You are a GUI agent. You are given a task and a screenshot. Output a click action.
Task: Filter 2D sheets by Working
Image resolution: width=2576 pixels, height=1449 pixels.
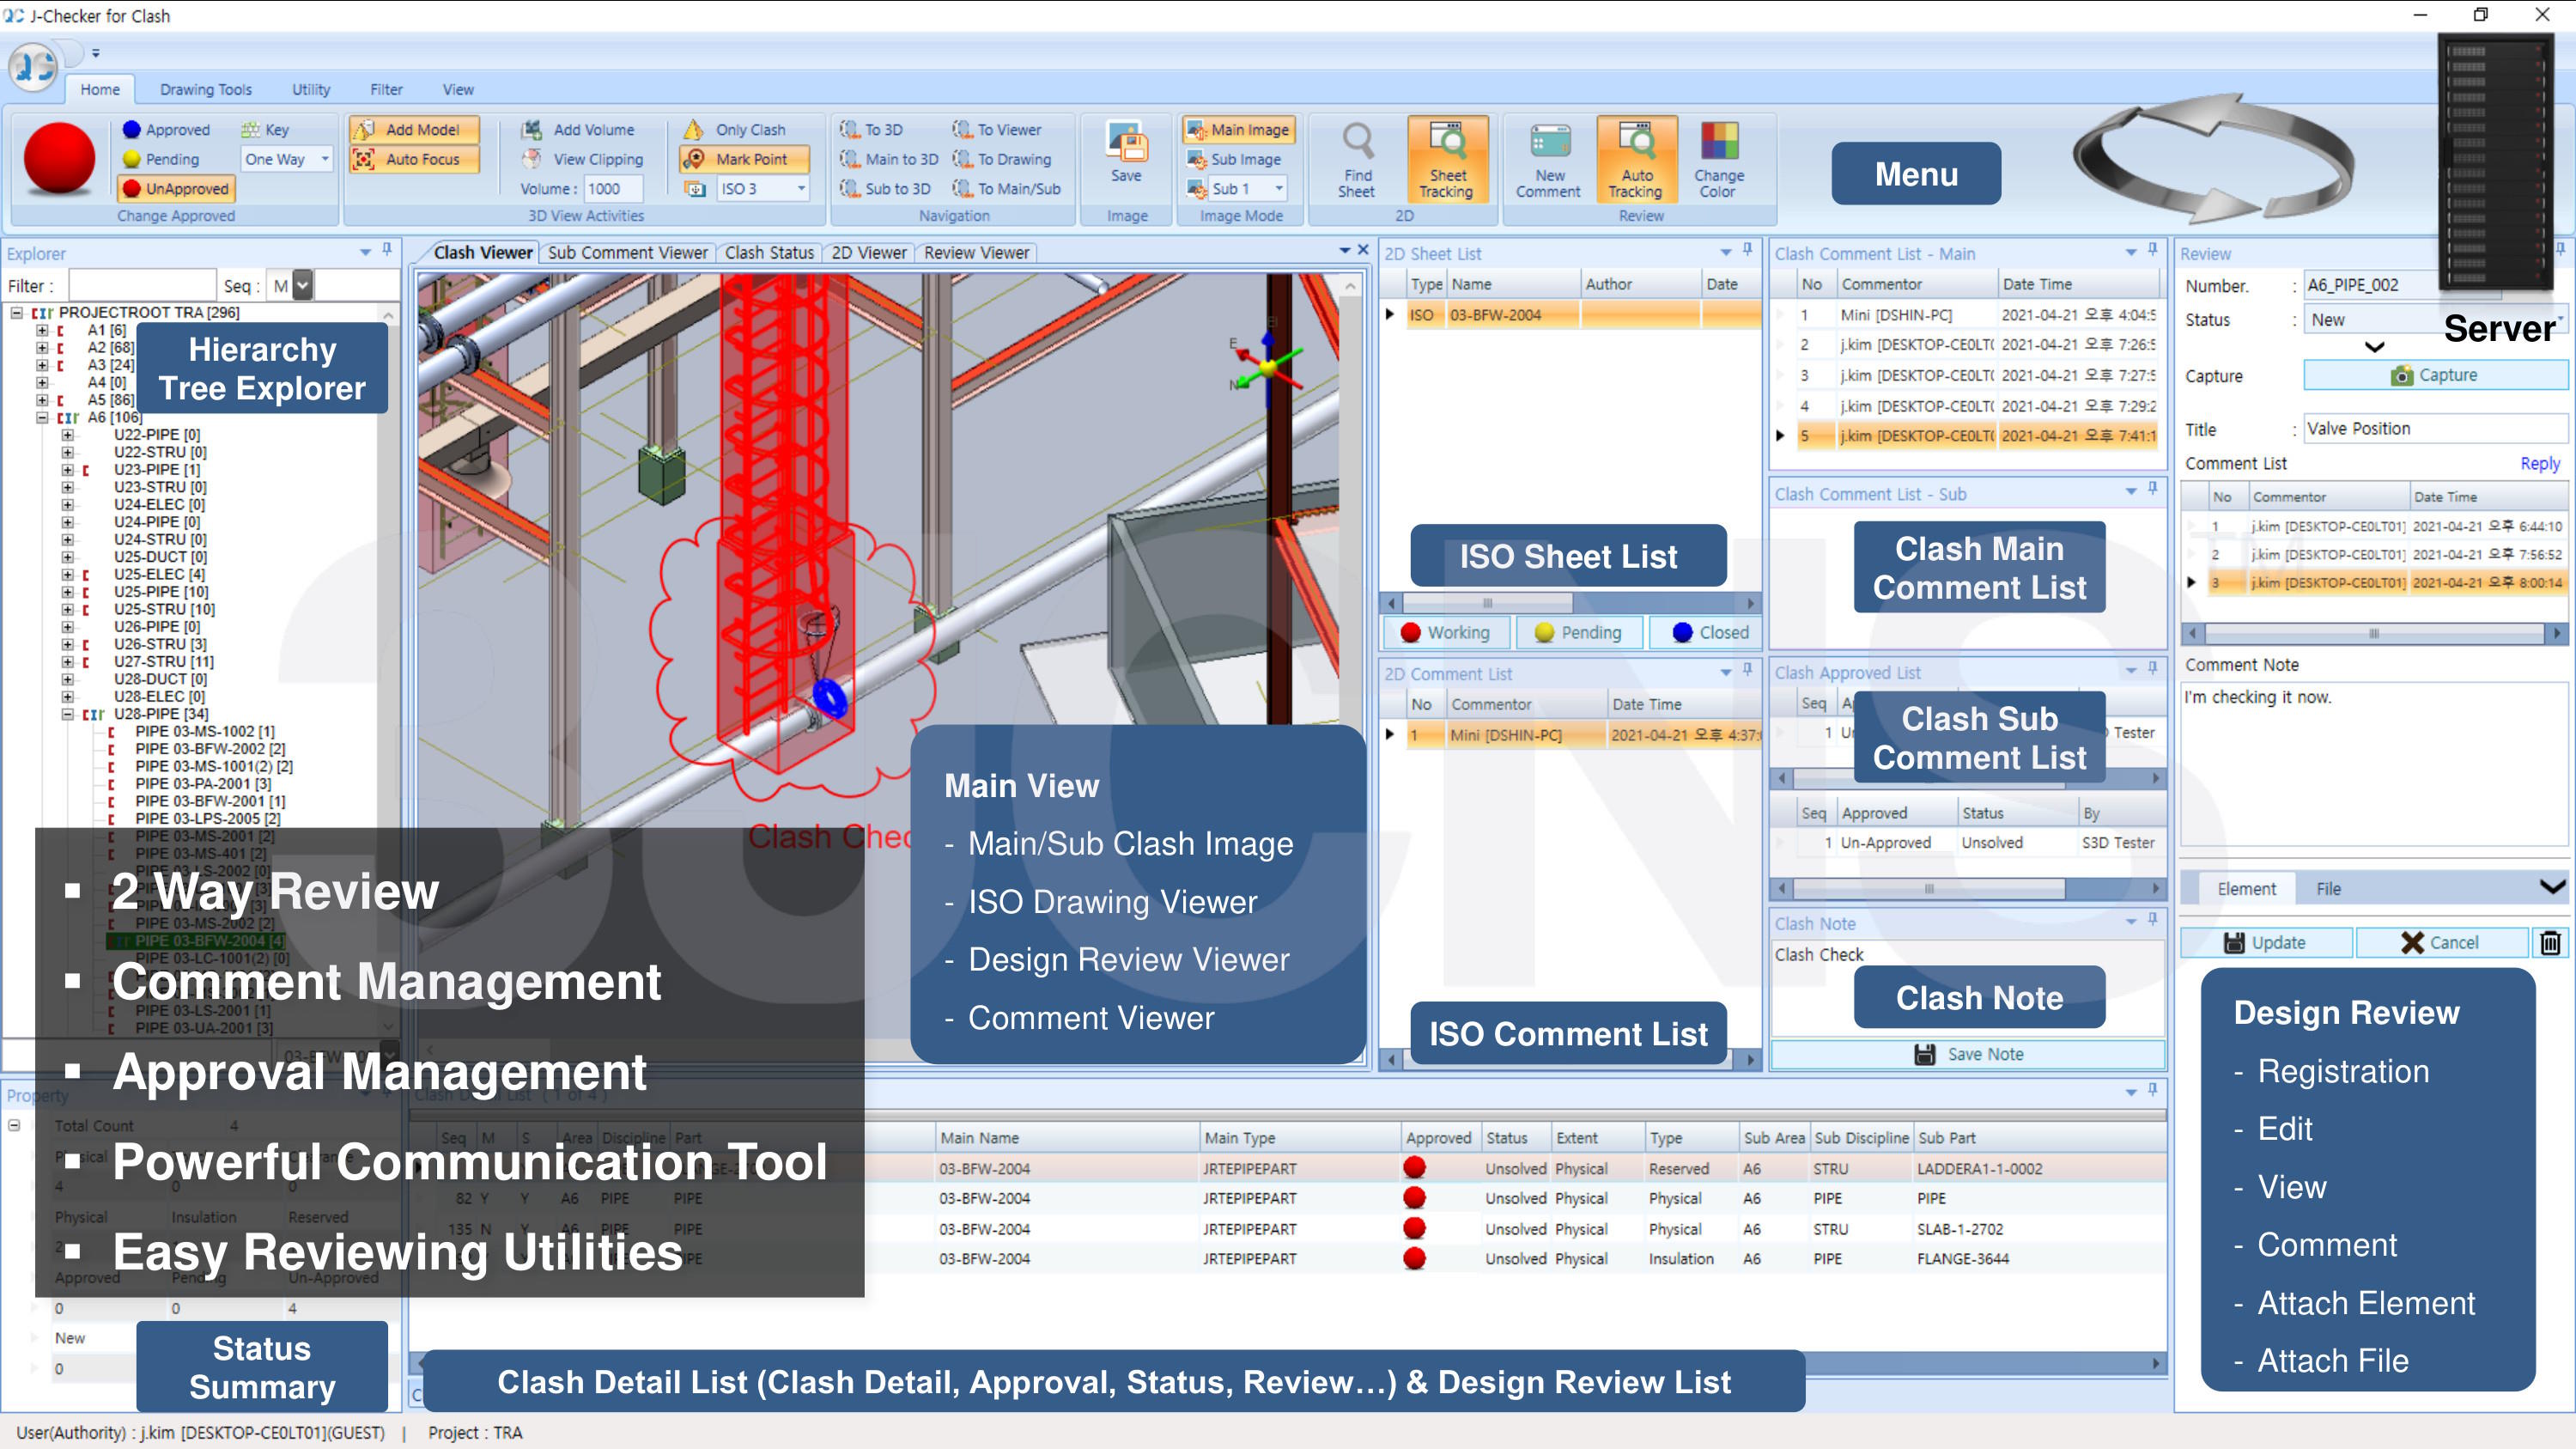(x=1445, y=632)
